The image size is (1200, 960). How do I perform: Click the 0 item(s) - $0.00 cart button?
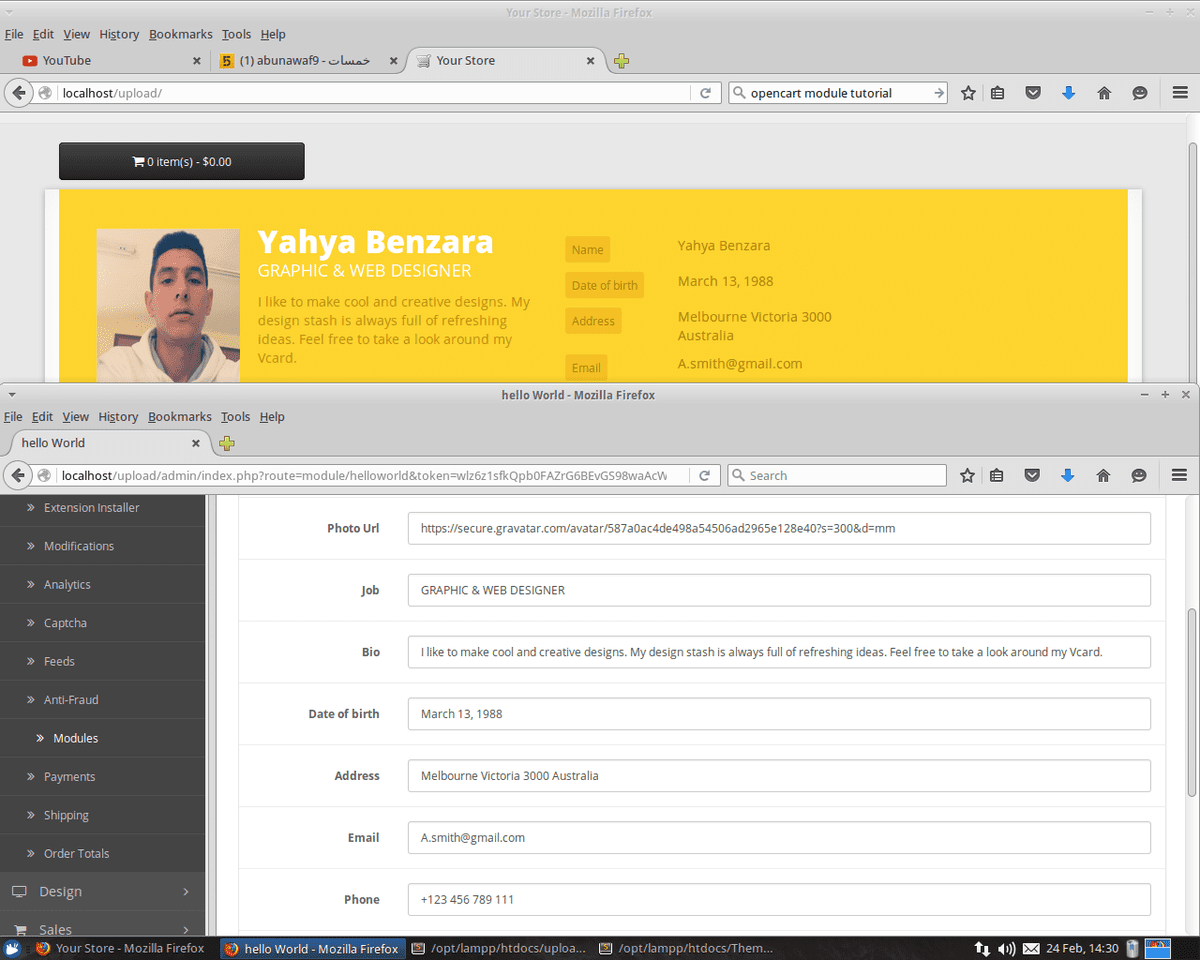(x=182, y=161)
